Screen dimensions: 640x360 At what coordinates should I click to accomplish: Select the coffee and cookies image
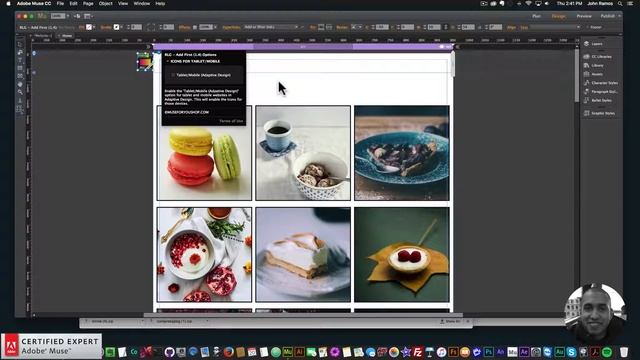click(303, 153)
